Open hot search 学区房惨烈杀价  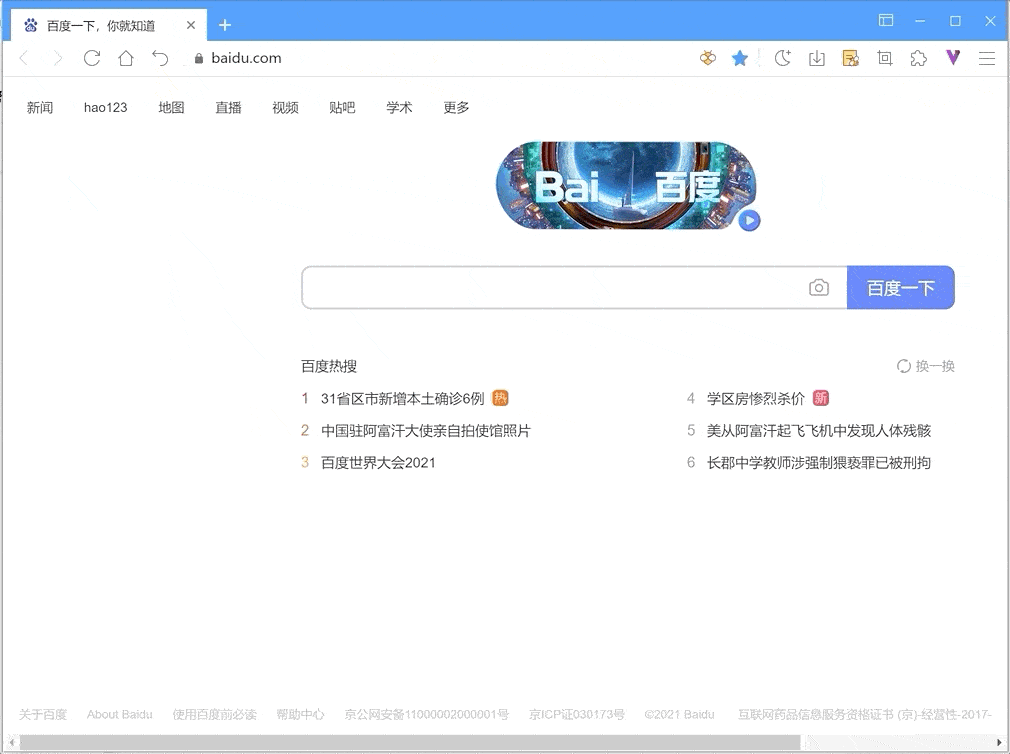point(756,399)
